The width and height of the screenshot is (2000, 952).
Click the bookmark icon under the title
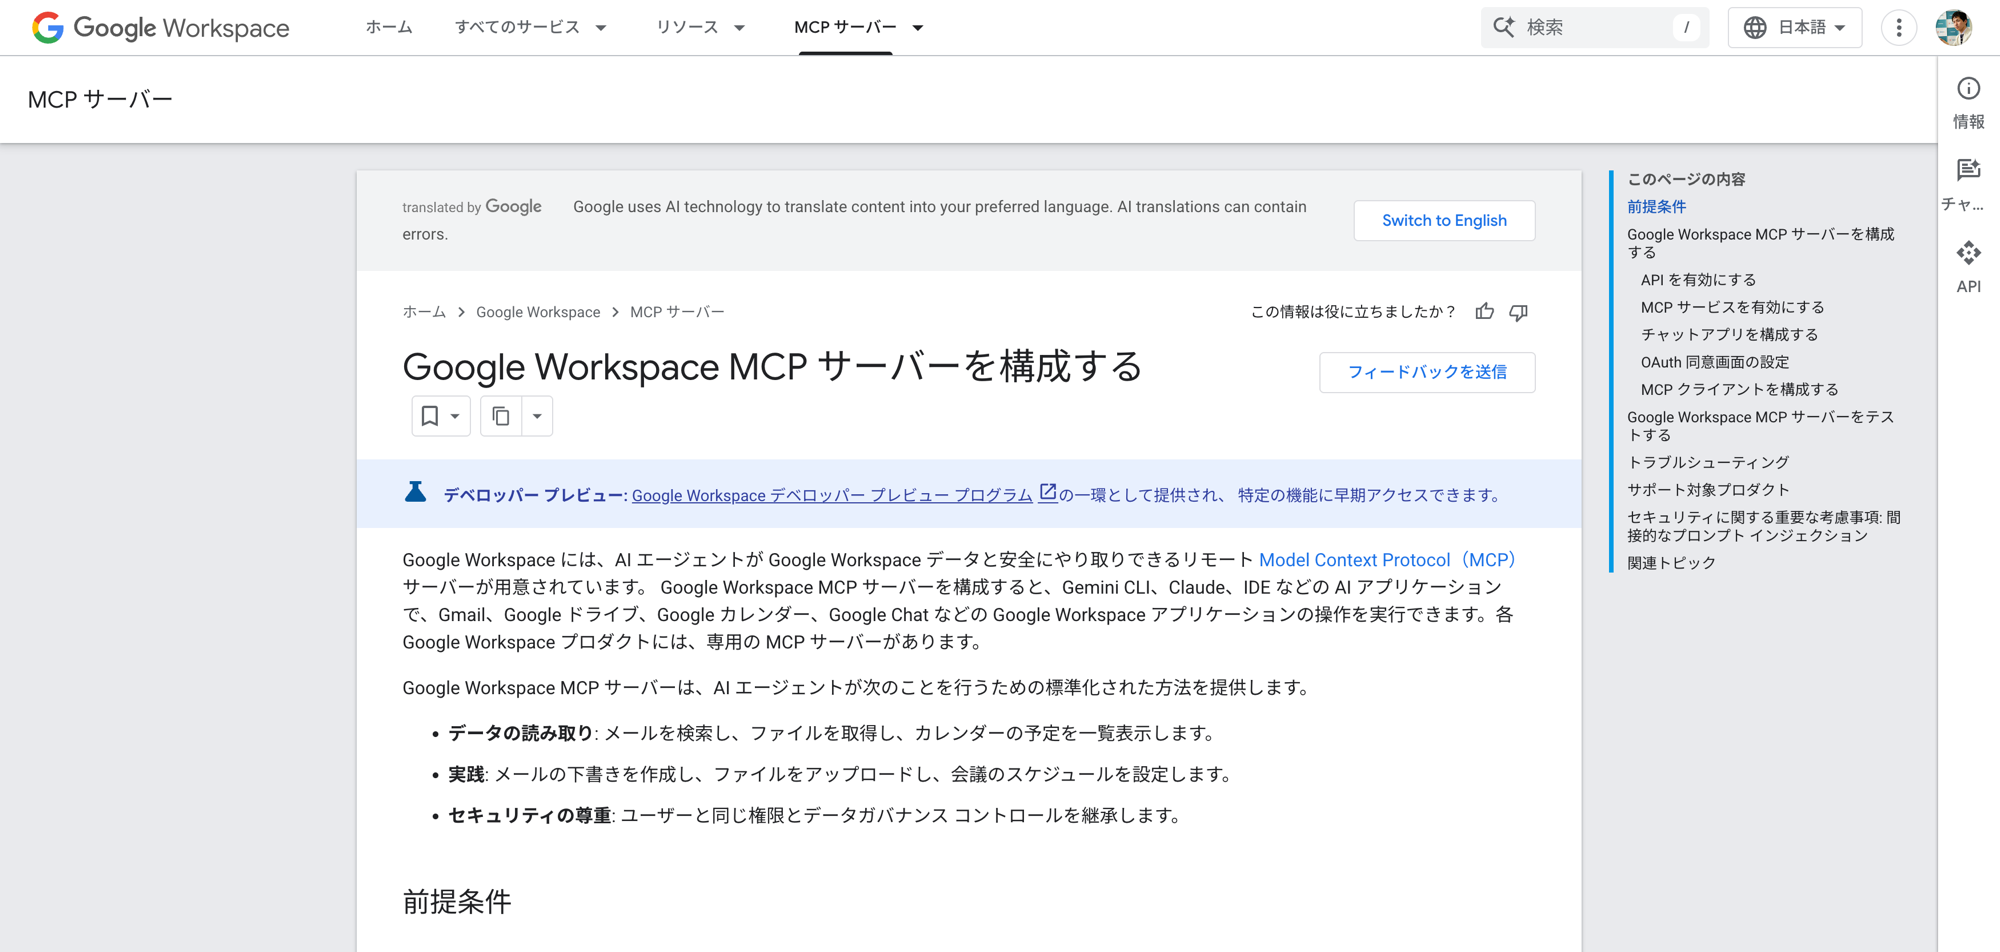(429, 416)
